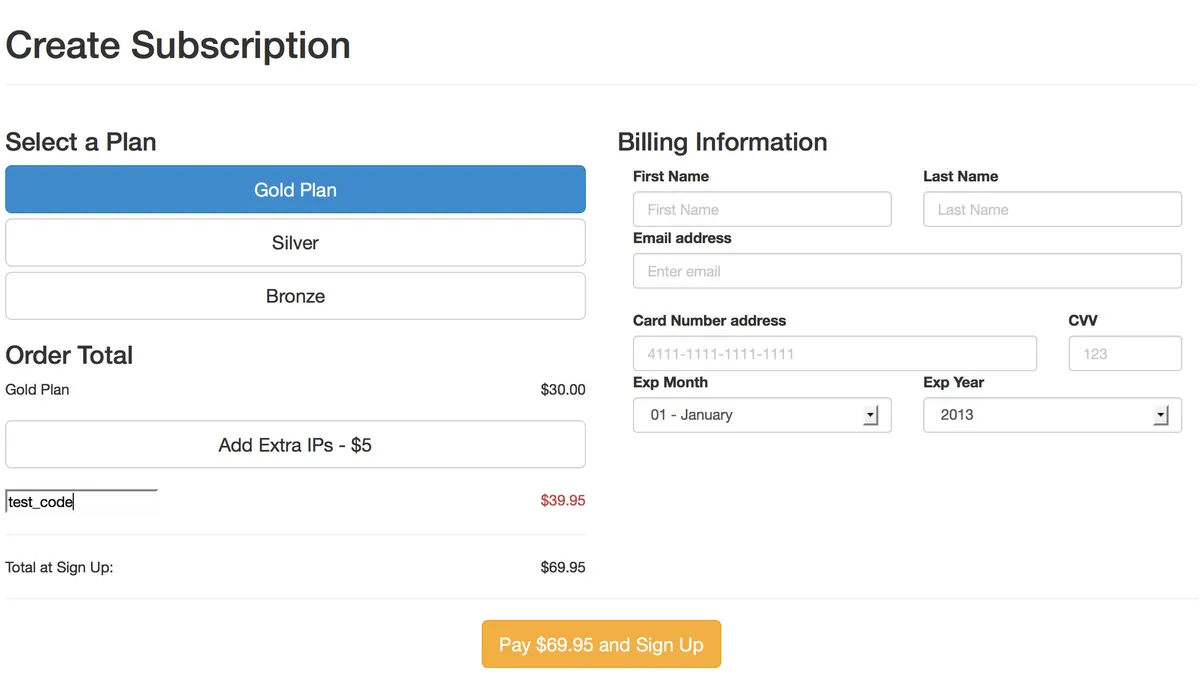
Task: Click the Email address label
Action: (x=682, y=238)
